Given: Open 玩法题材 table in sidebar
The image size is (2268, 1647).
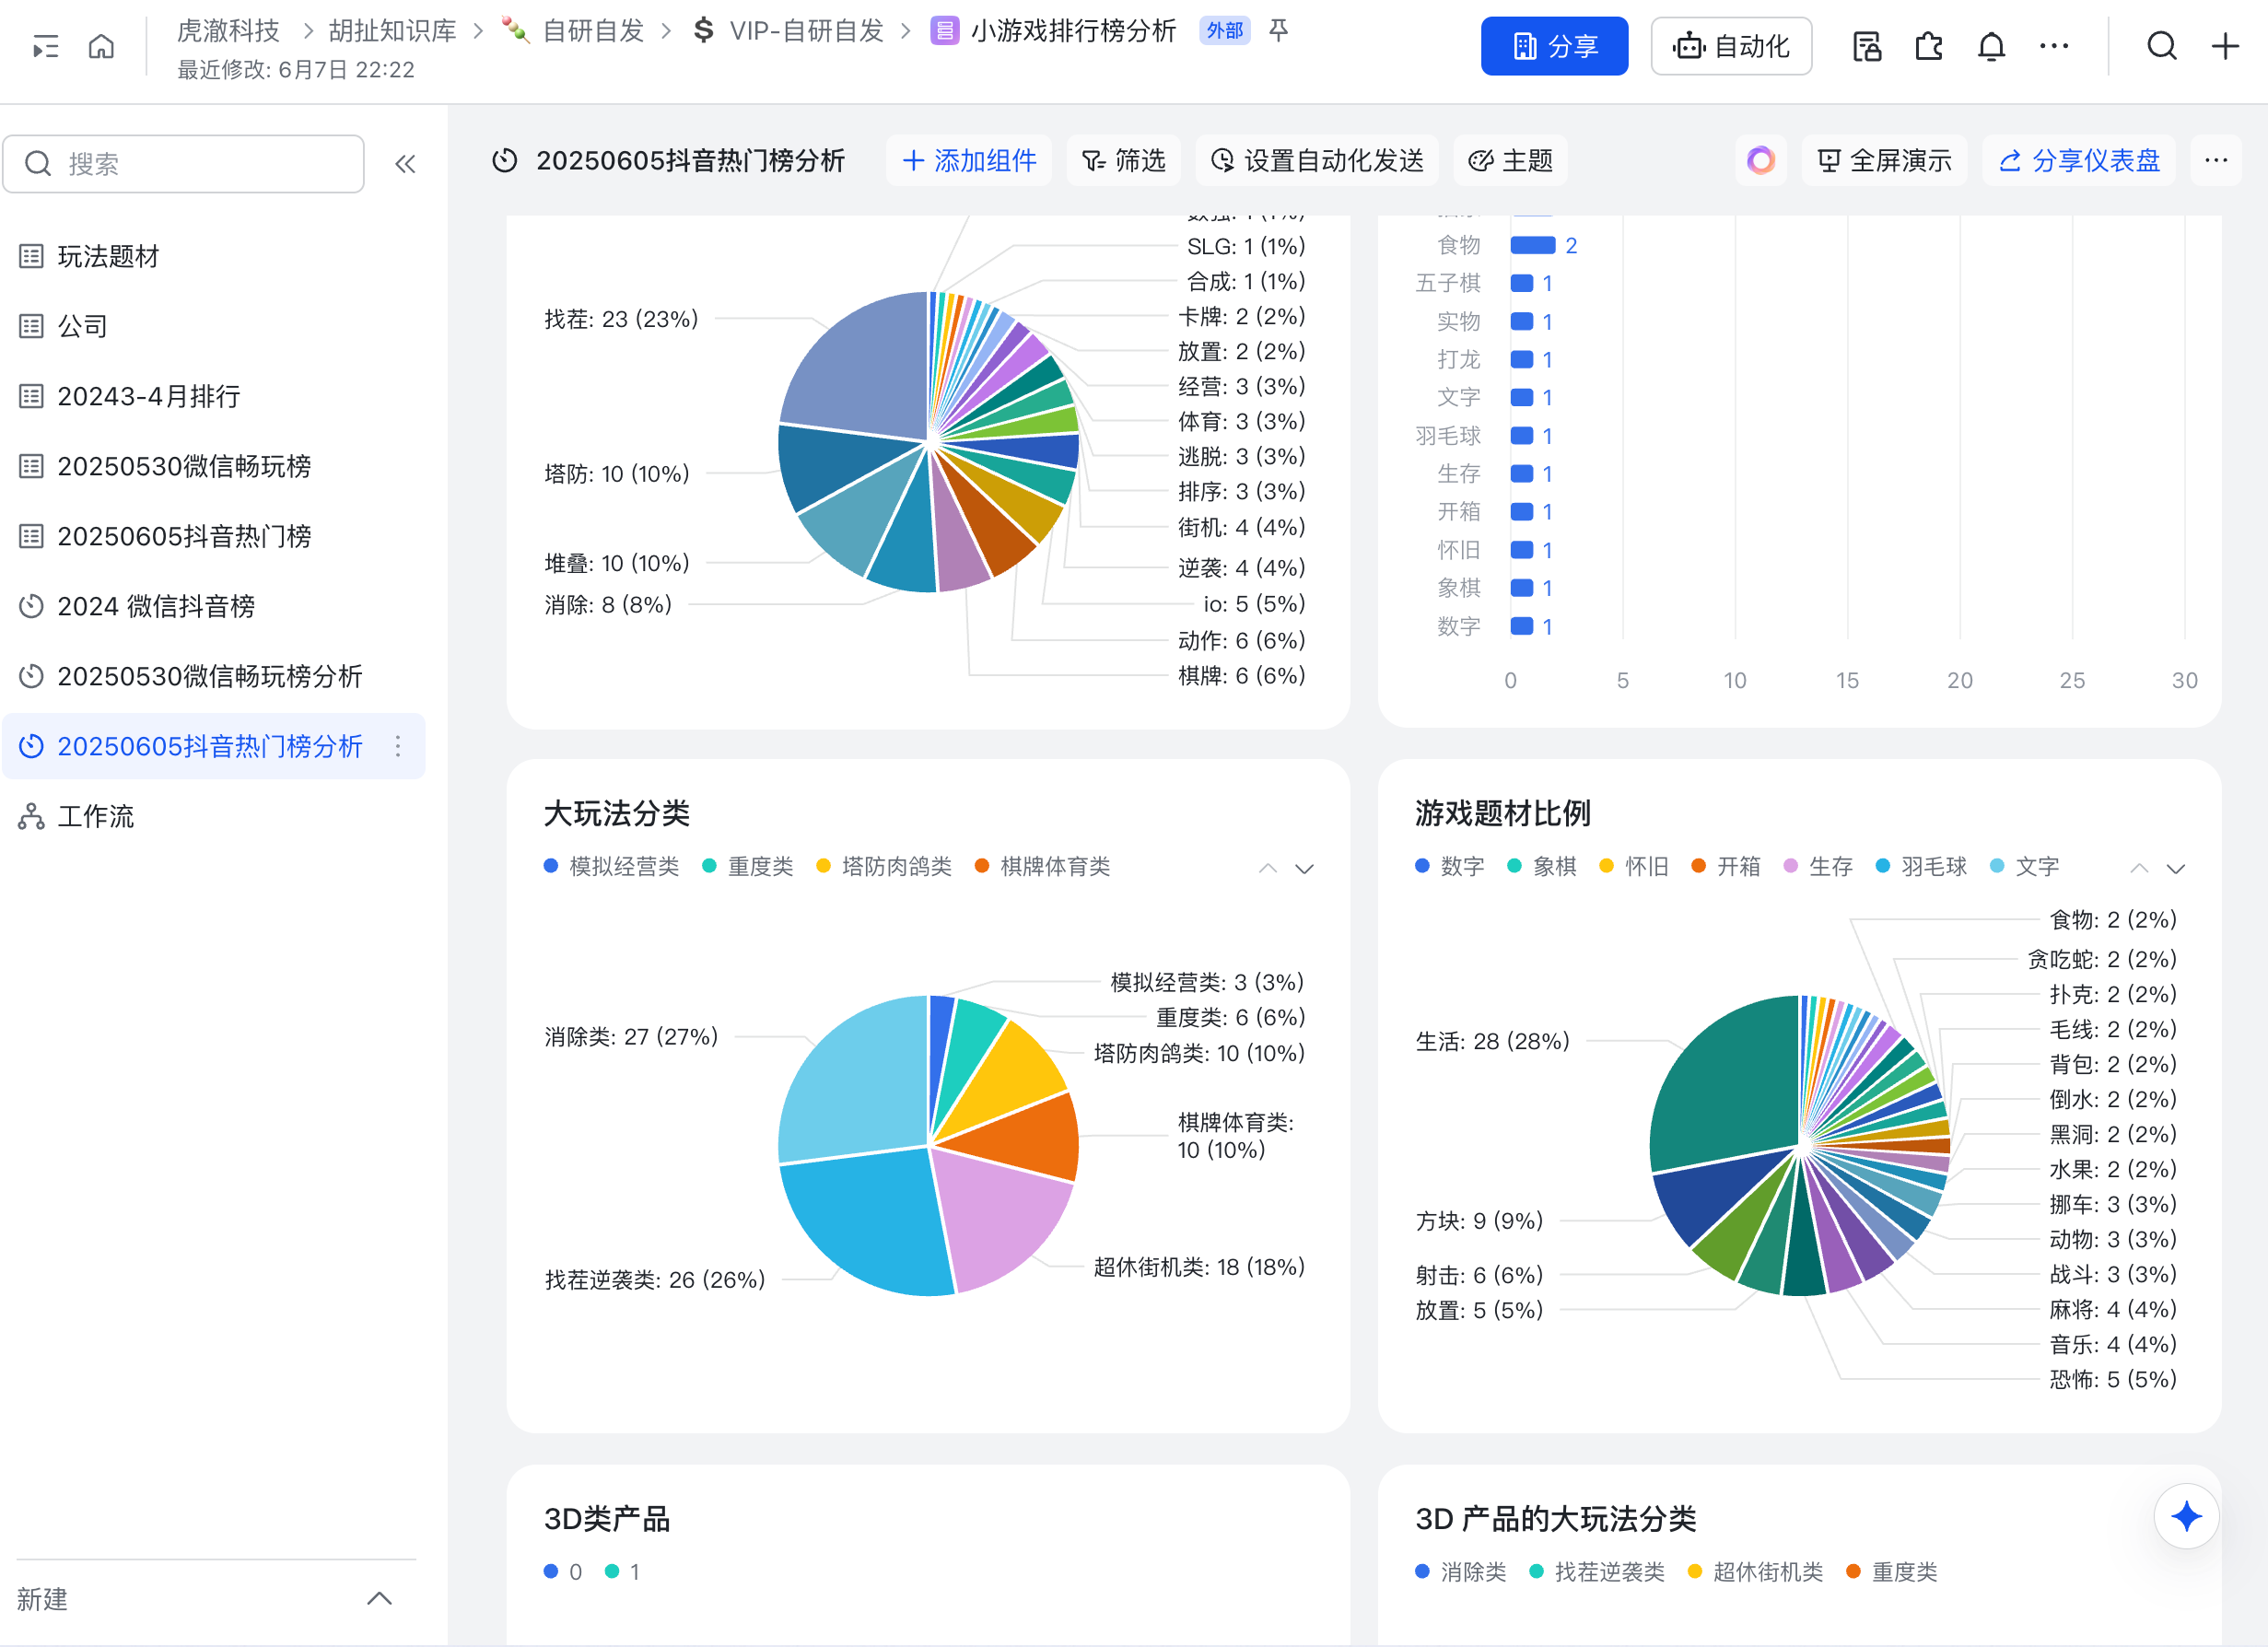Looking at the screenshot, I should pos(214,256).
